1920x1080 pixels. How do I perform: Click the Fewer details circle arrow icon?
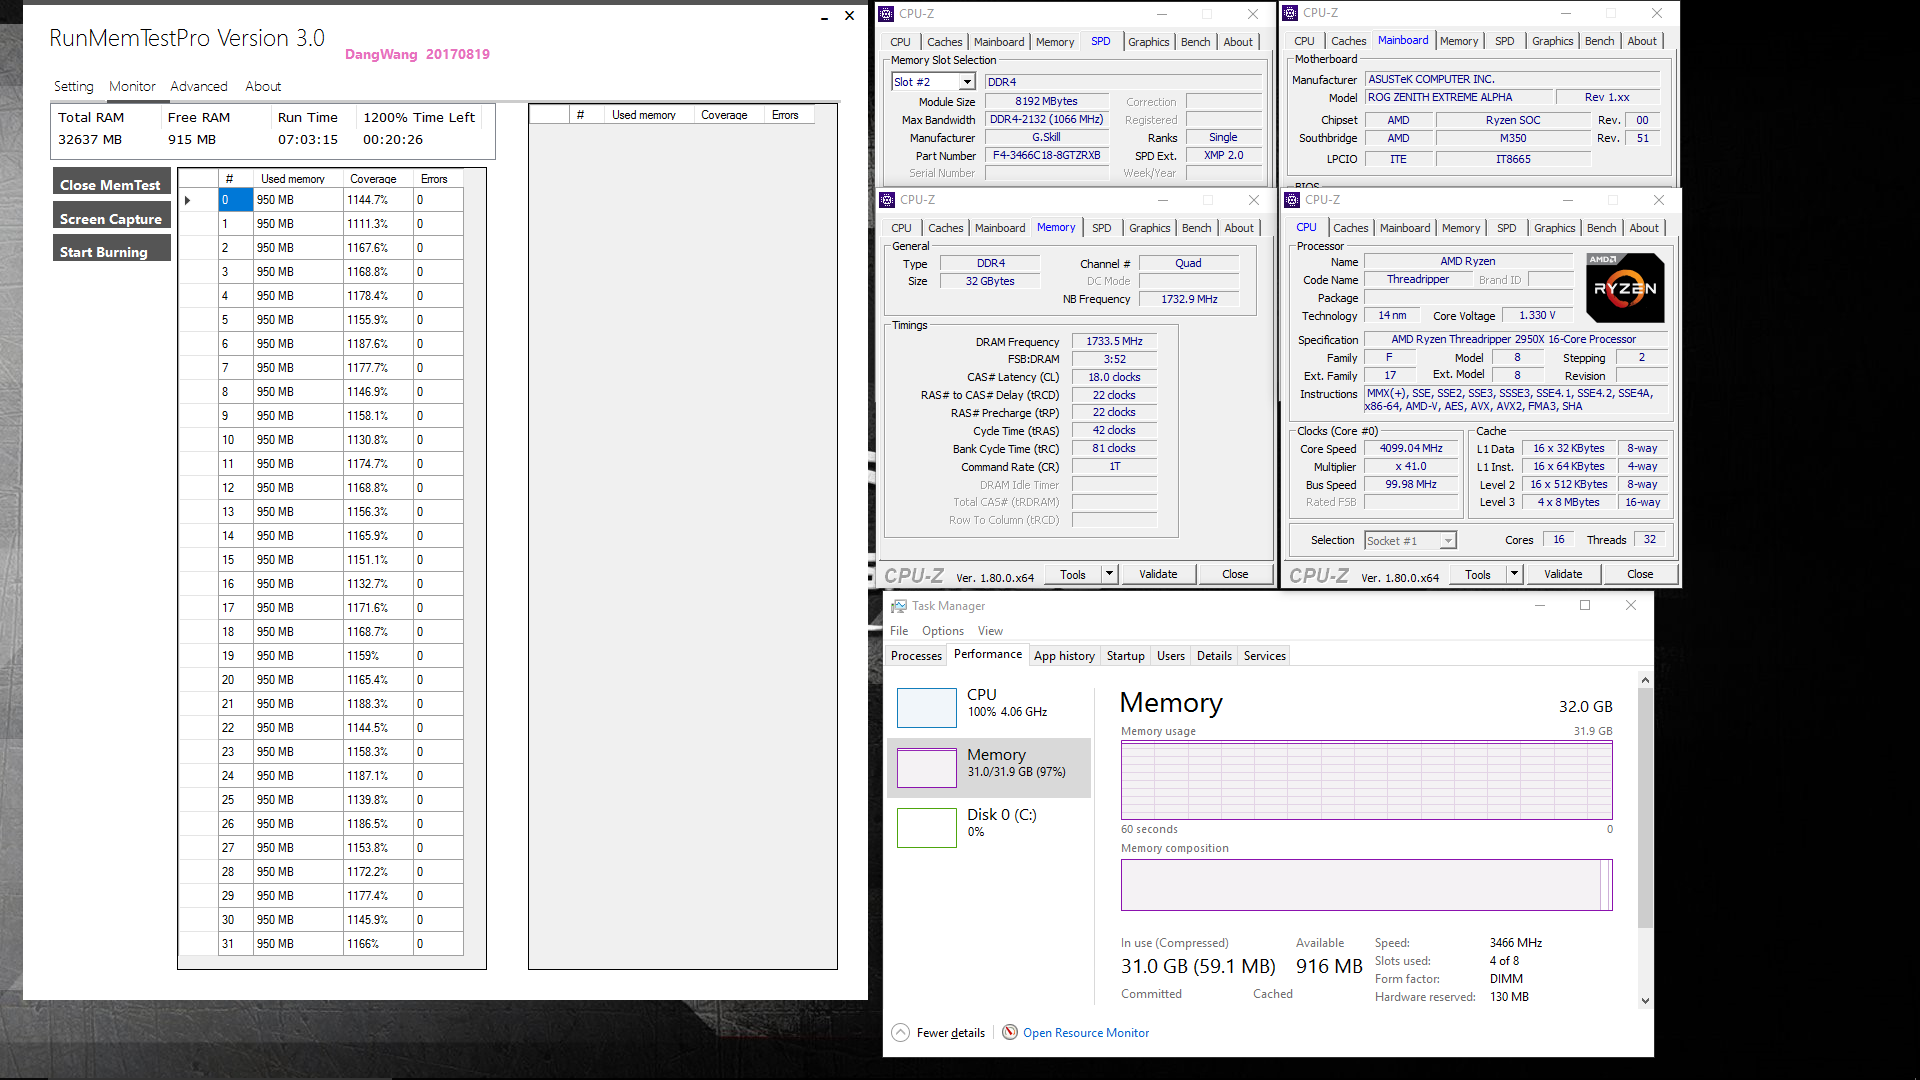click(901, 1032)
